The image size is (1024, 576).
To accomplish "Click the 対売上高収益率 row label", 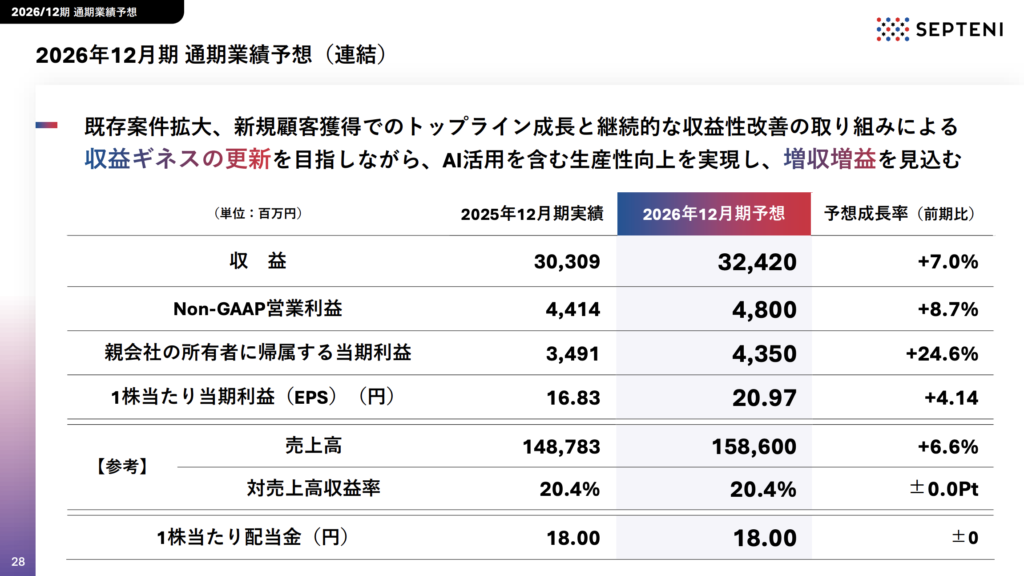I will 313,488.
